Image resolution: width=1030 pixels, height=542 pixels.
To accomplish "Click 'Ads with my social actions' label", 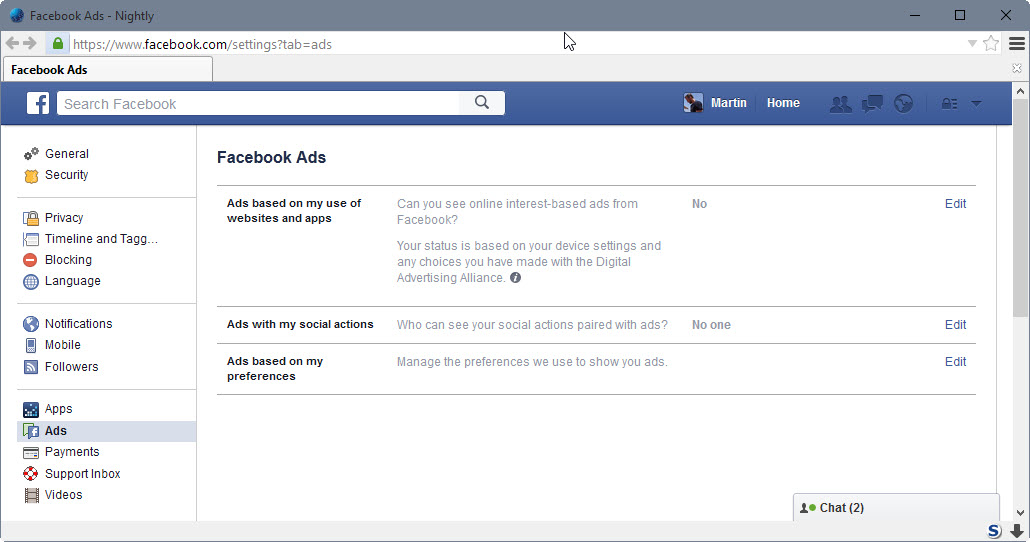I will [x=300, y=325].
